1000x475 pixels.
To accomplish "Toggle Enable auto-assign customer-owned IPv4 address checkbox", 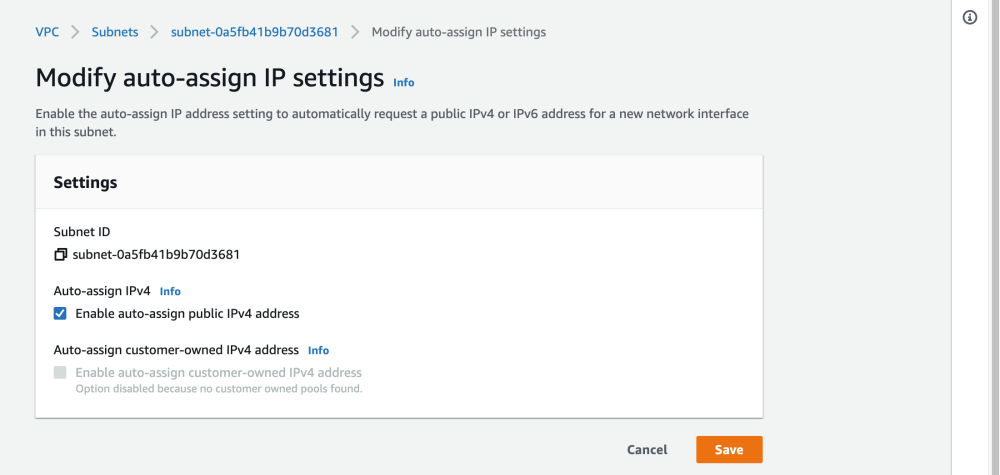I will tap(61, 373).
